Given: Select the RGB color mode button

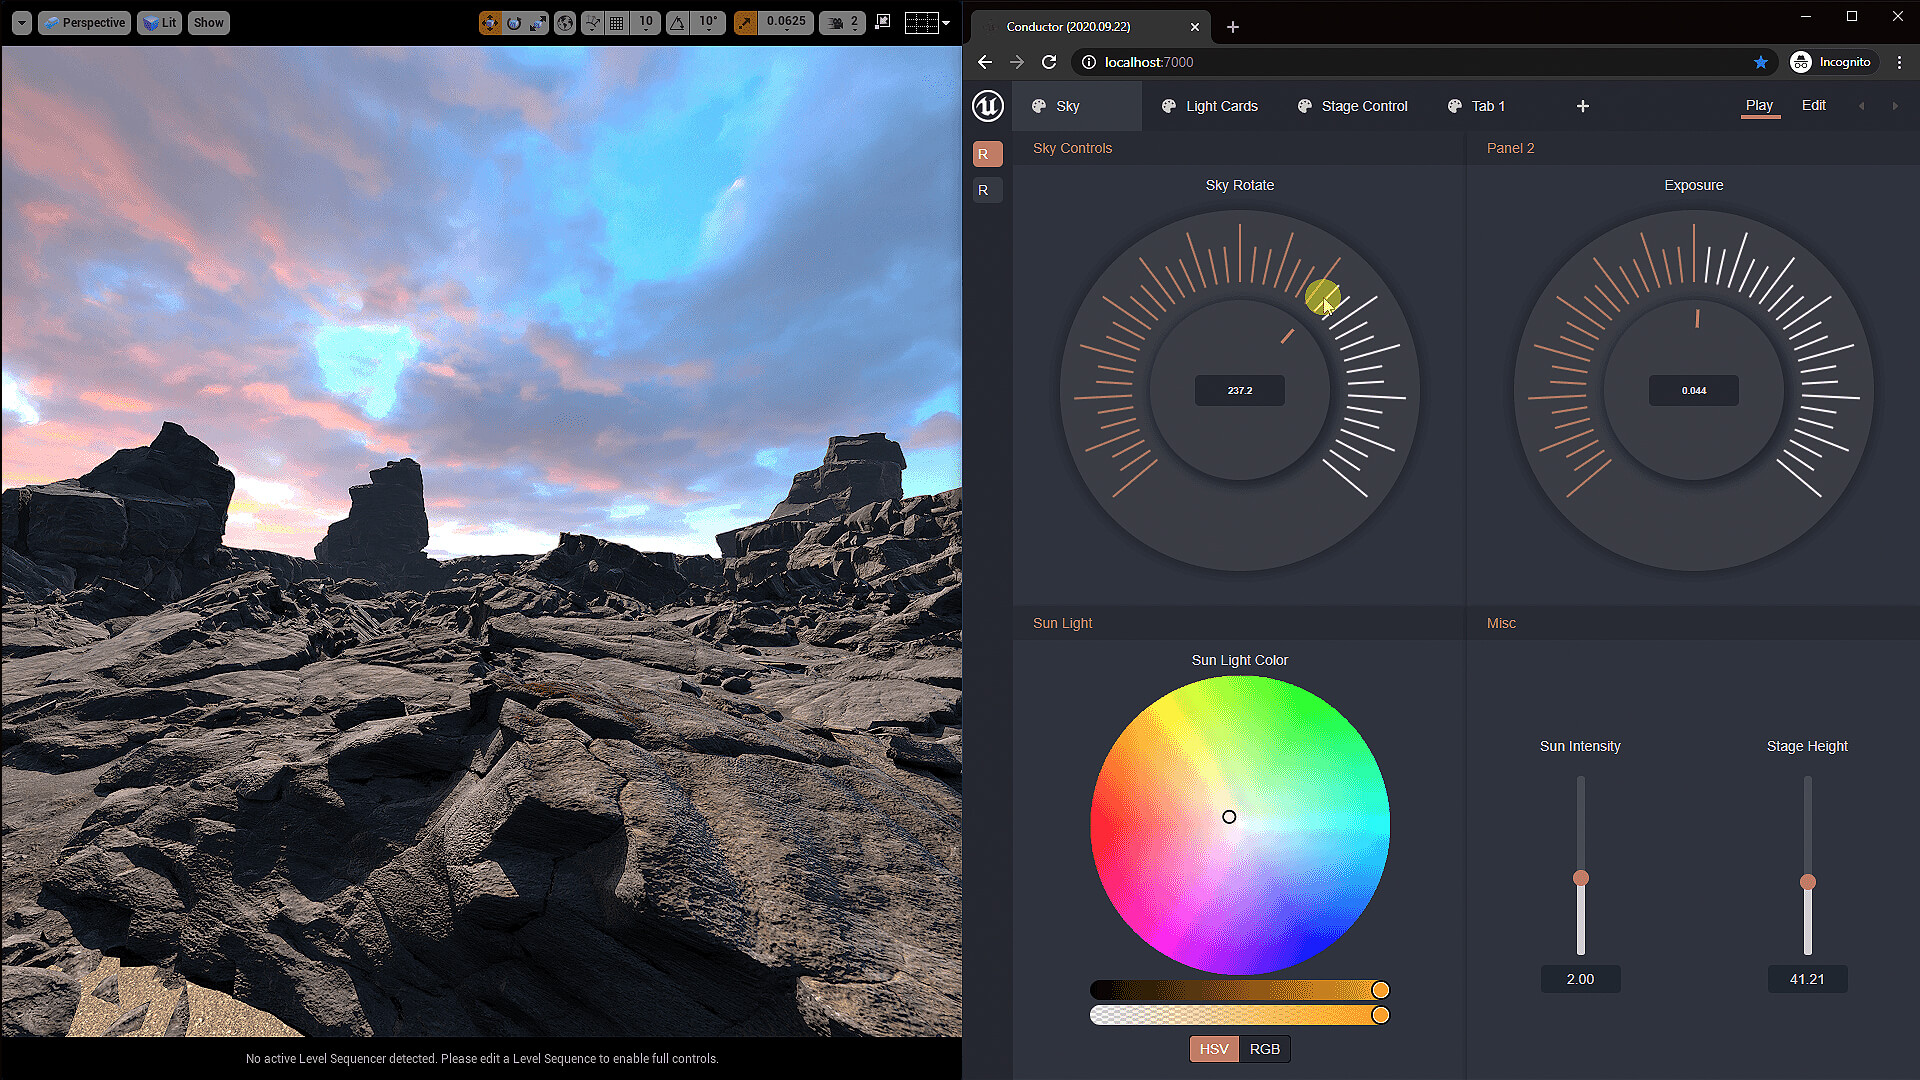Looking at the screenshot, I should click(1264, 1049).
